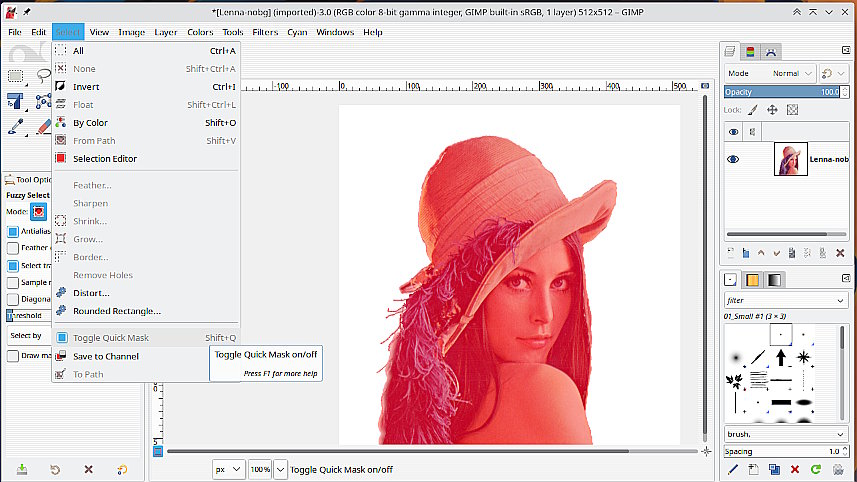Image resolution: width=857 pixels, height=482 pixels.
Task: Select the large arrow brush thumbnail
Action: pyautogui.click(x=779, y=357)
